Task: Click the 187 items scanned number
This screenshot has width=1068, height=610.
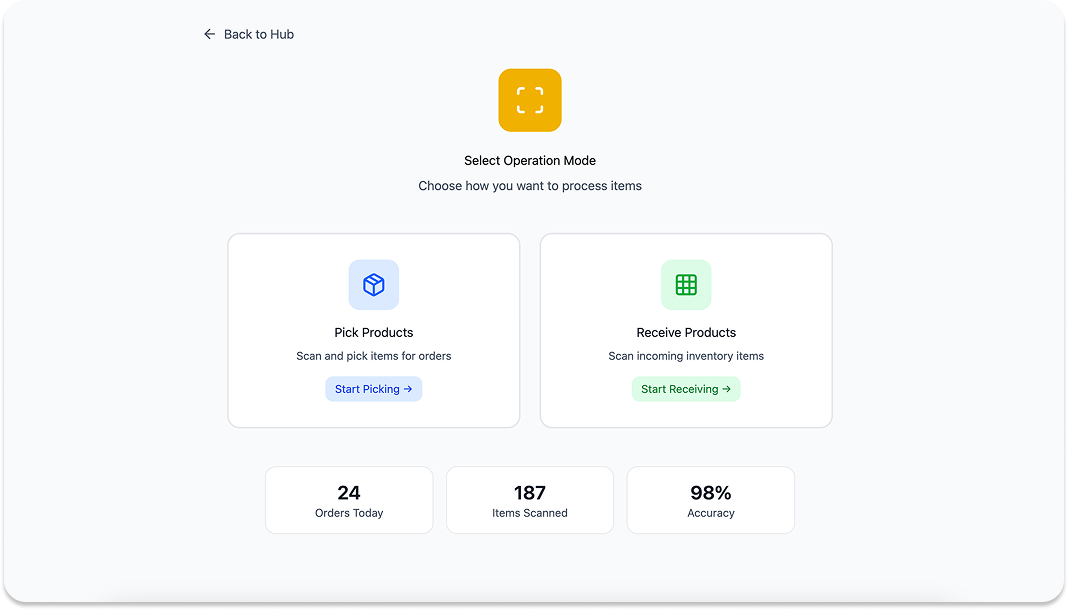Action: tap(530, 492)
